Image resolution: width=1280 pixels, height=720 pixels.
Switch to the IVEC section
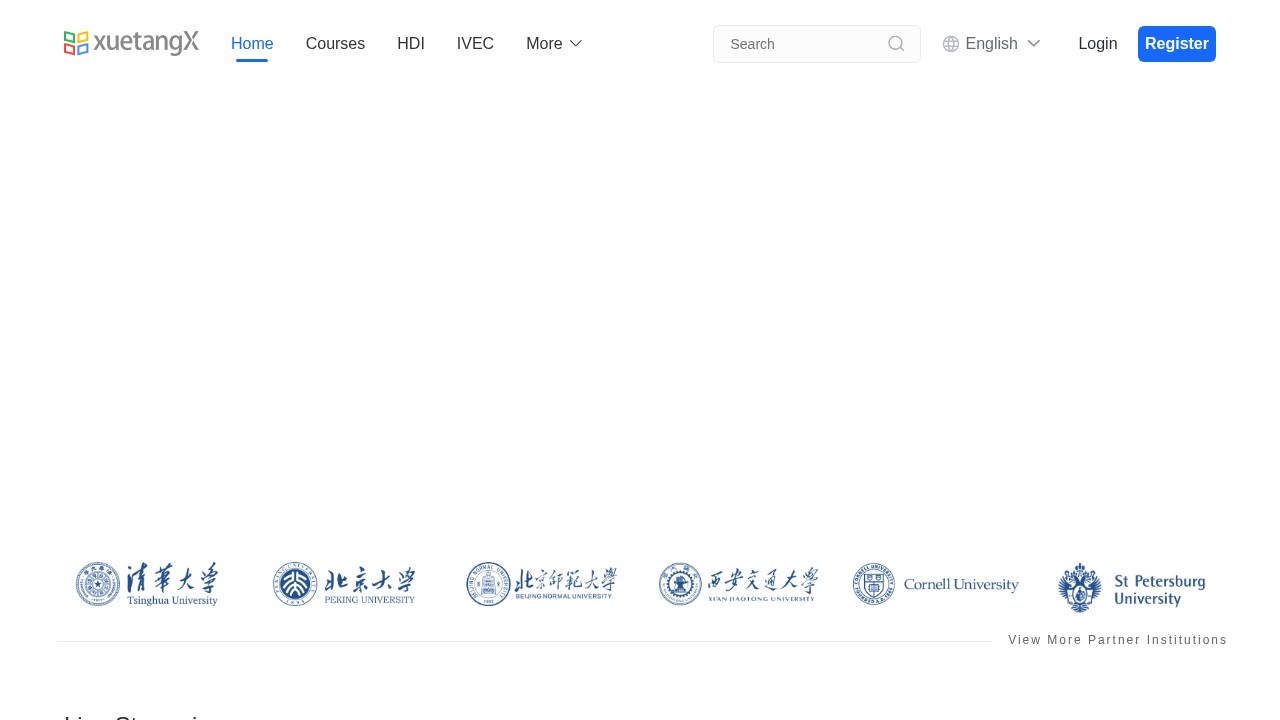tap(475, 44)
